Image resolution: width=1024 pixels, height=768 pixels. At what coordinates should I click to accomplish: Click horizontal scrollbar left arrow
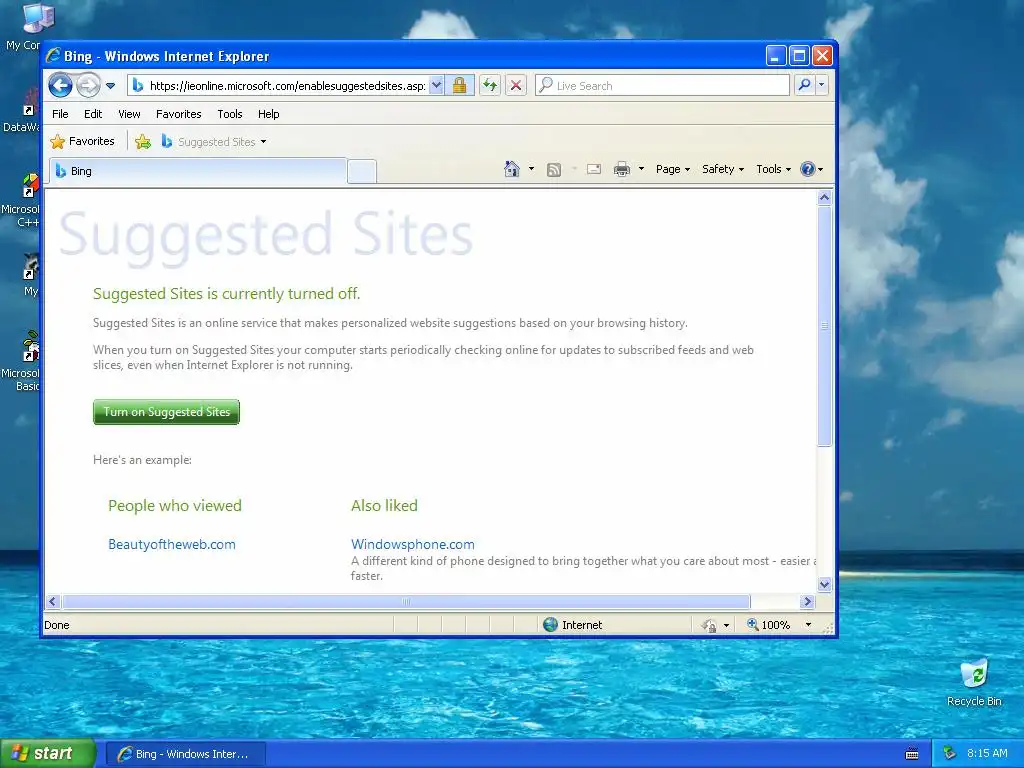point(54,601)
